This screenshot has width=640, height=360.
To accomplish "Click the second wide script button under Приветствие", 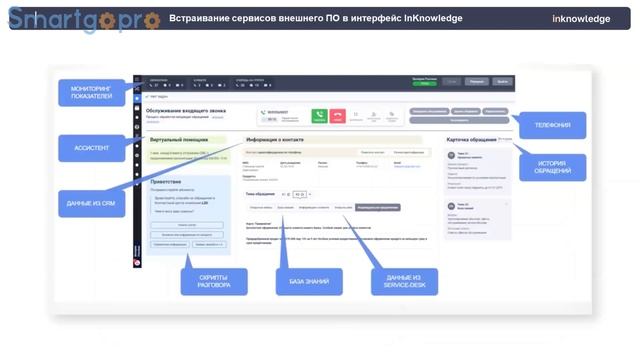I will 187,235.
